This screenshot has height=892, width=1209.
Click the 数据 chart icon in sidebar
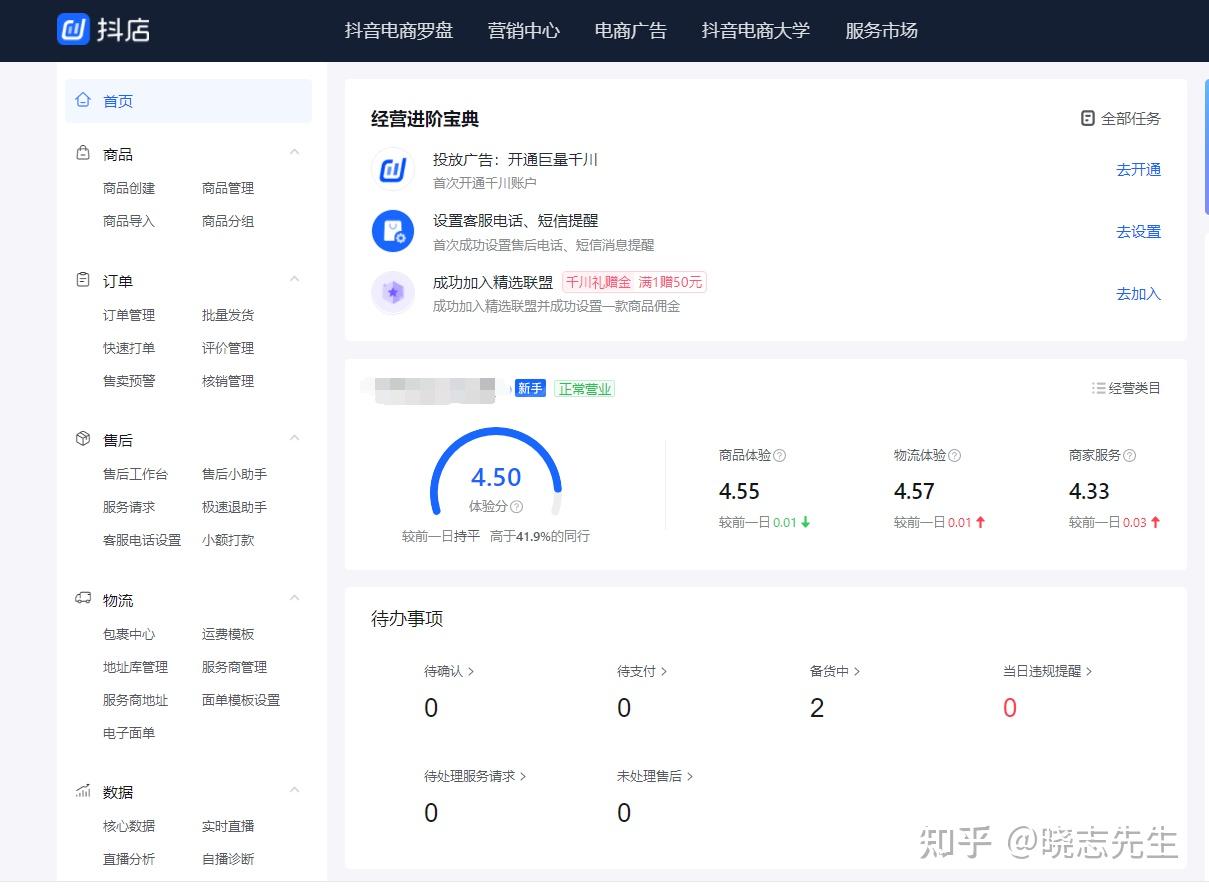(83, 790)
